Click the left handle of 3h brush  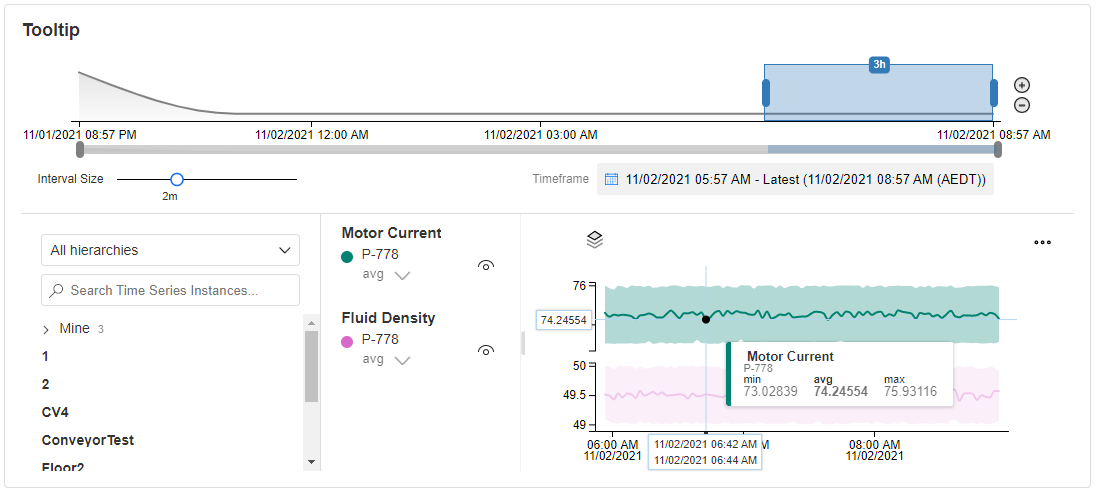766,93
